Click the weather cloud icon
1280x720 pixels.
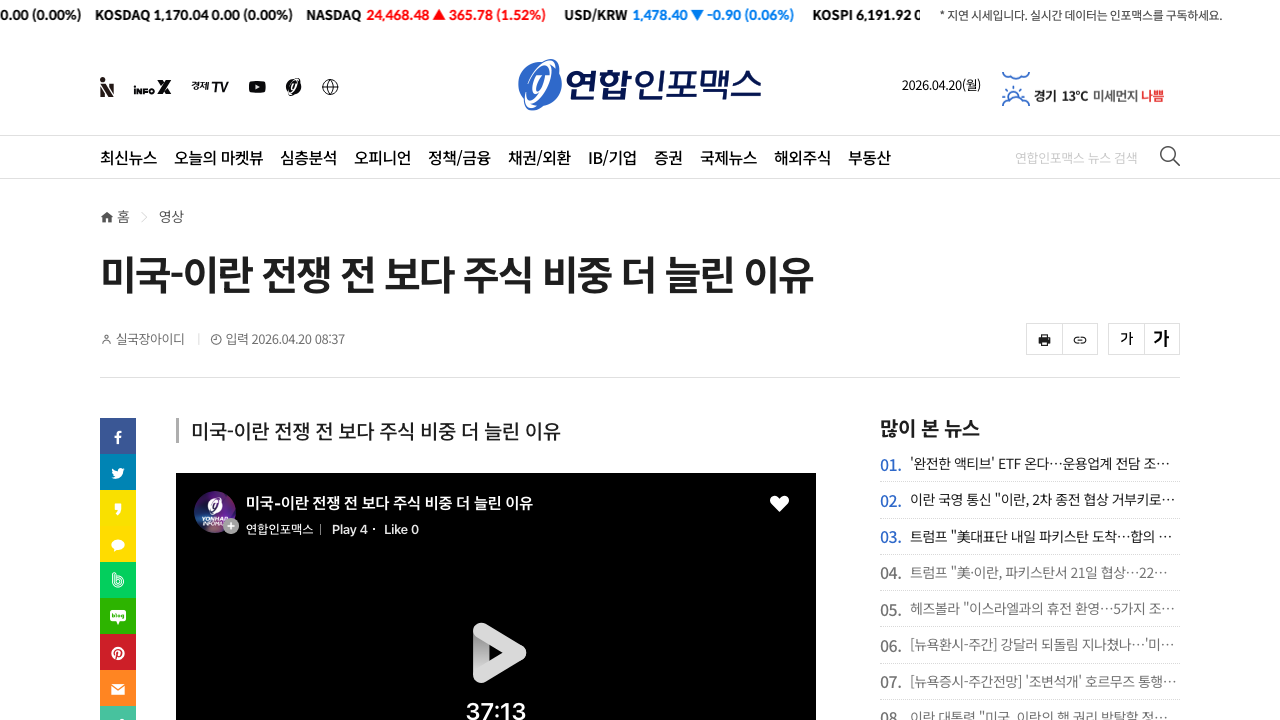1016,90
